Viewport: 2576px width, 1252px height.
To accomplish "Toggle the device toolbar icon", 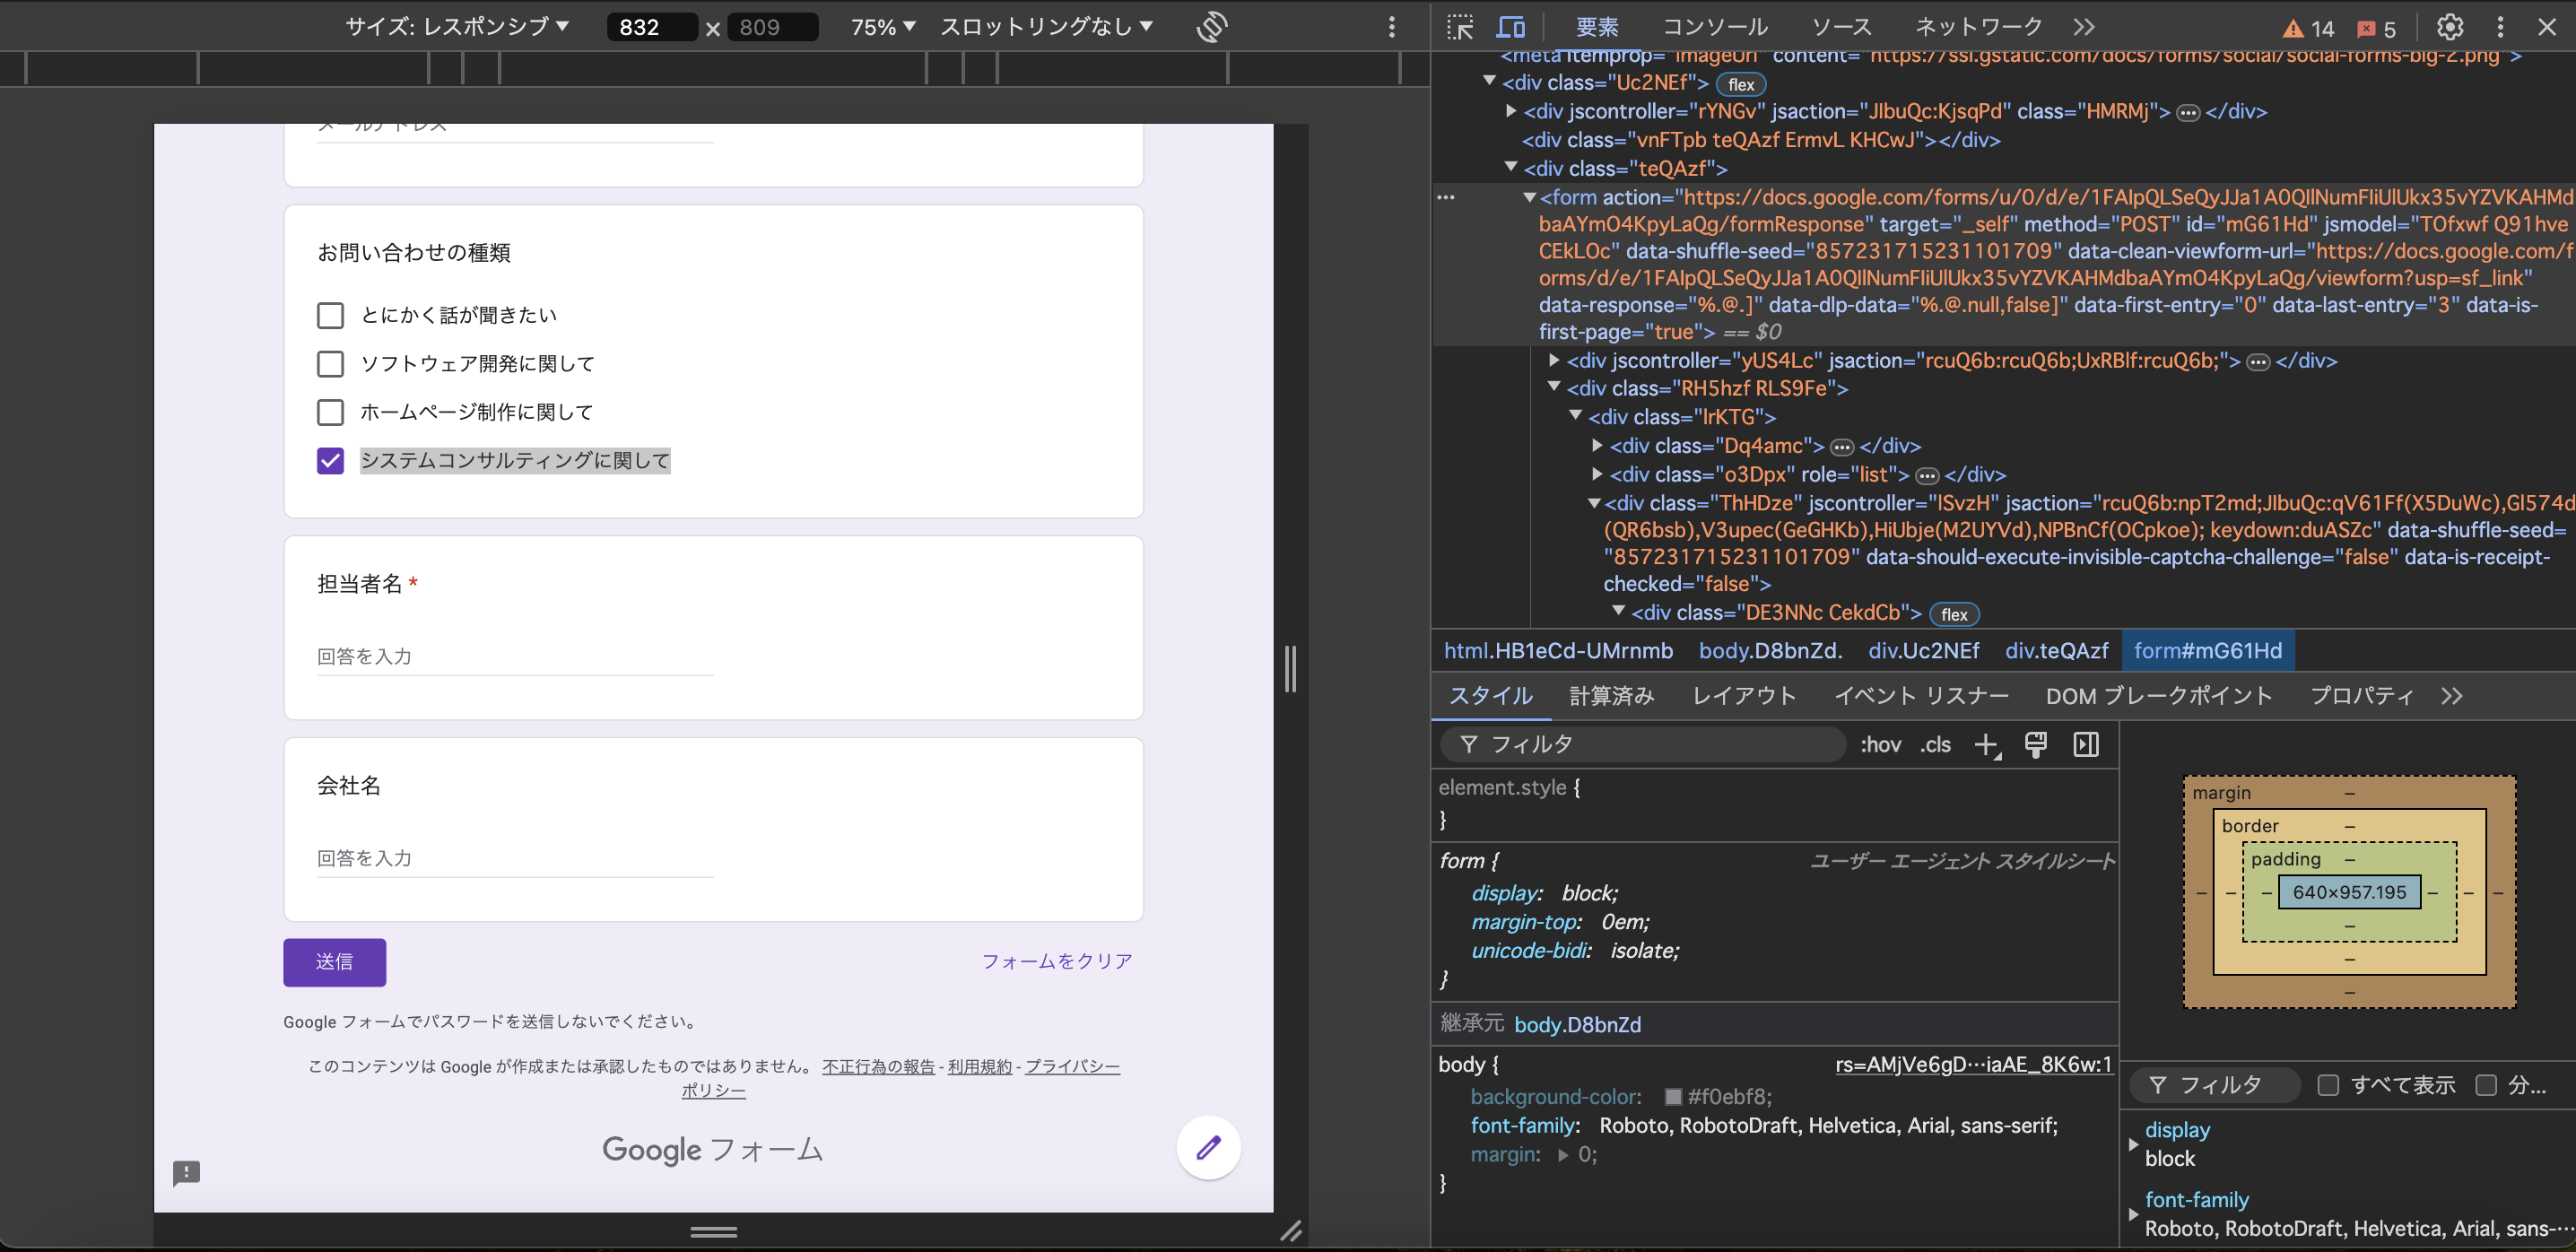I will tap(1510, 27).
